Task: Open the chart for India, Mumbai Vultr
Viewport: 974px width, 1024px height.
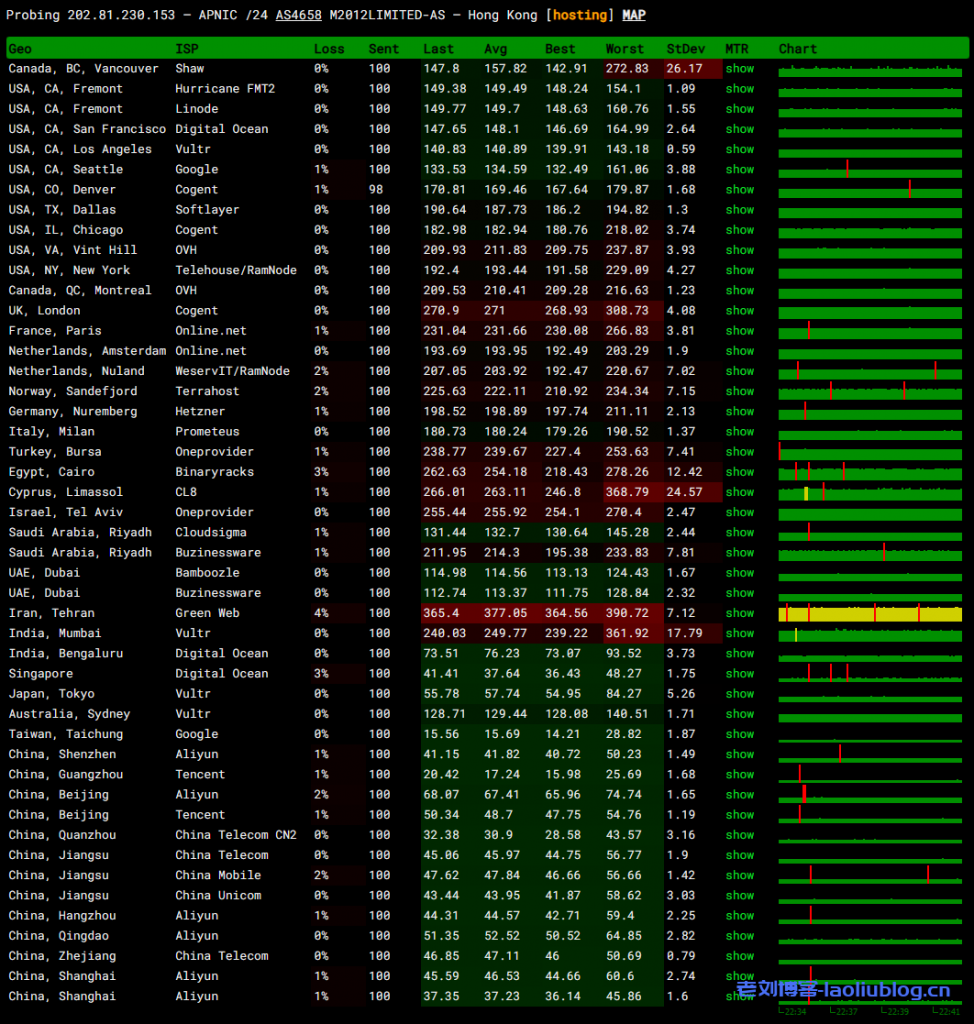Action: [870, 634]
